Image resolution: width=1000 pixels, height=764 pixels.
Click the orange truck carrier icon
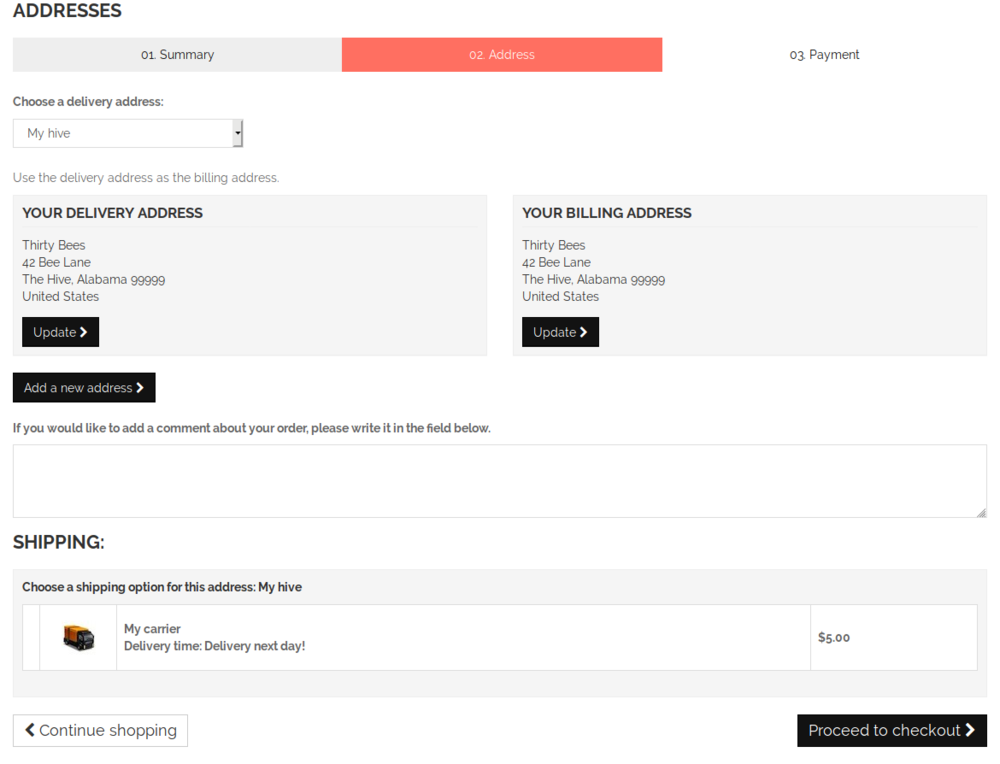pyautogui.click(x=78, y=637)
